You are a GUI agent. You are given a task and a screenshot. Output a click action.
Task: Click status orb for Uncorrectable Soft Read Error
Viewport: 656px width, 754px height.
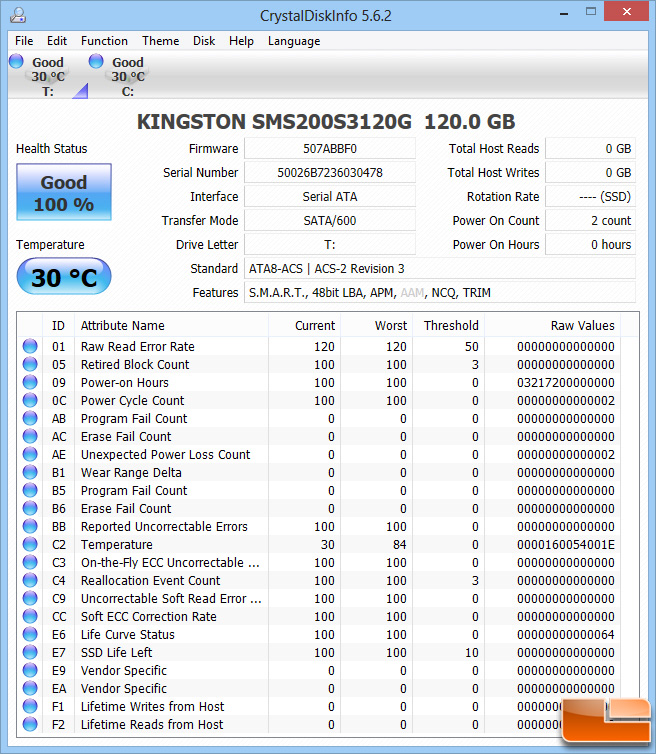[x=30, y=598]
